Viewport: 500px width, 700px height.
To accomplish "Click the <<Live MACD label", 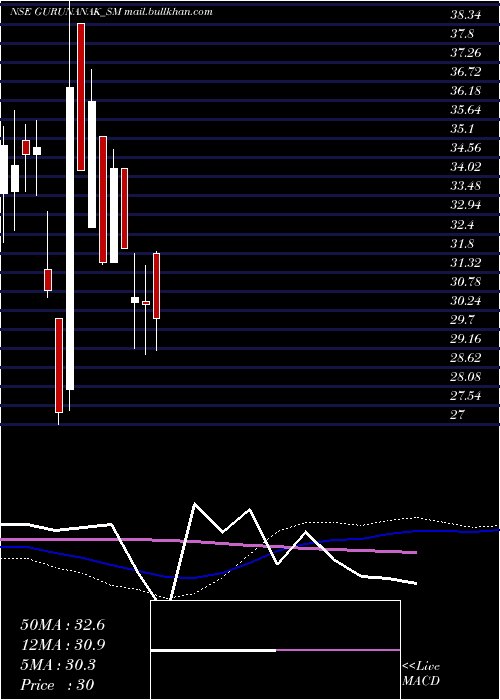I will point(421,674).
